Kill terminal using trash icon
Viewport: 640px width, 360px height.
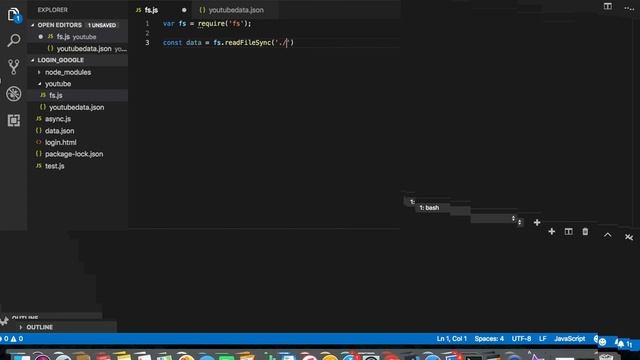(x=585, y=231)
